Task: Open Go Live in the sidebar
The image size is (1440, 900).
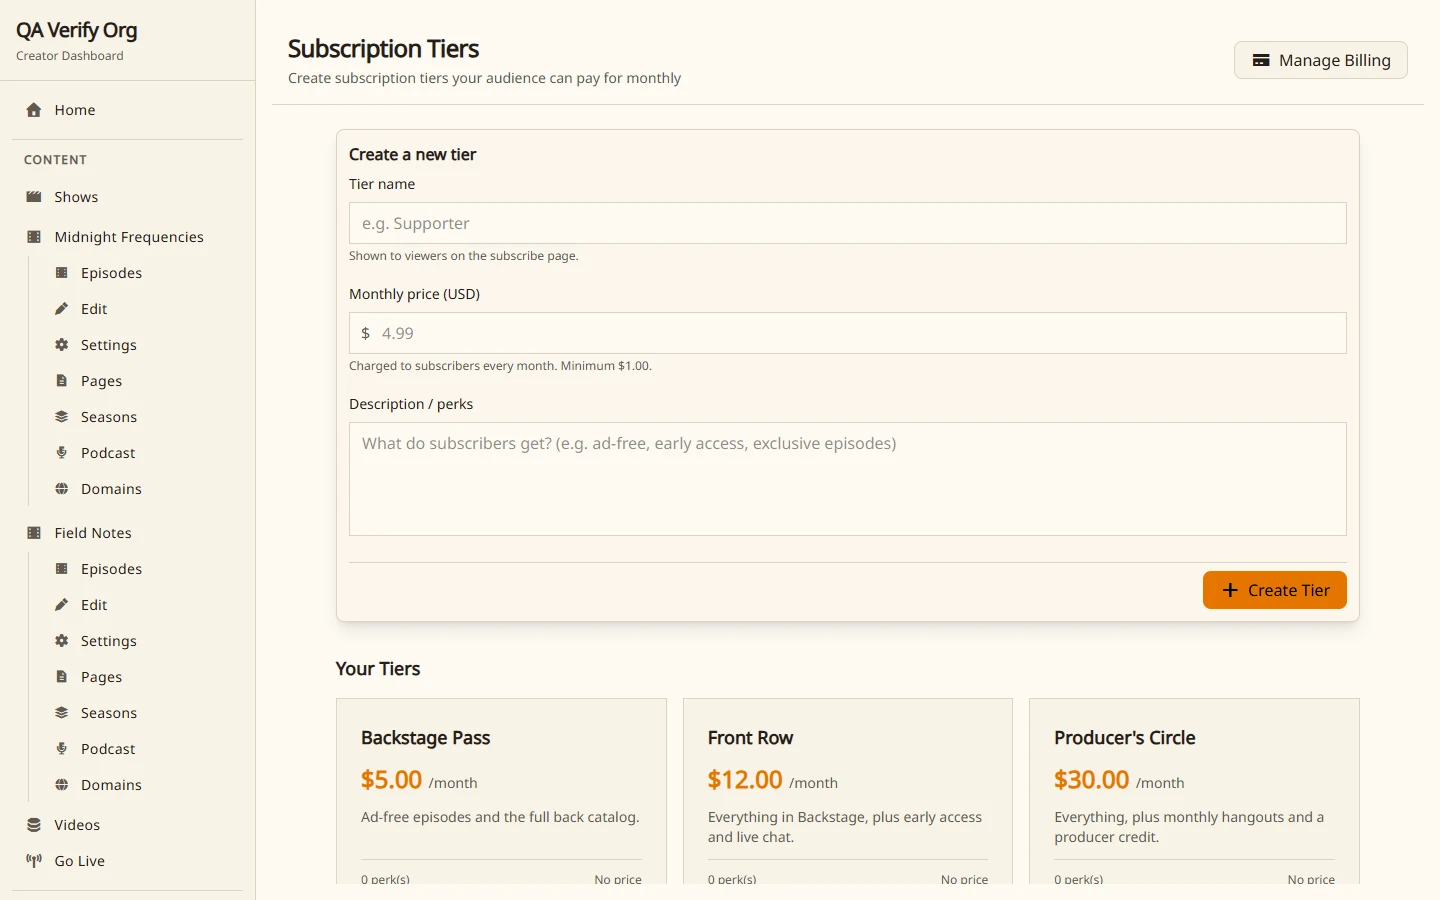Action: [128, 861]
